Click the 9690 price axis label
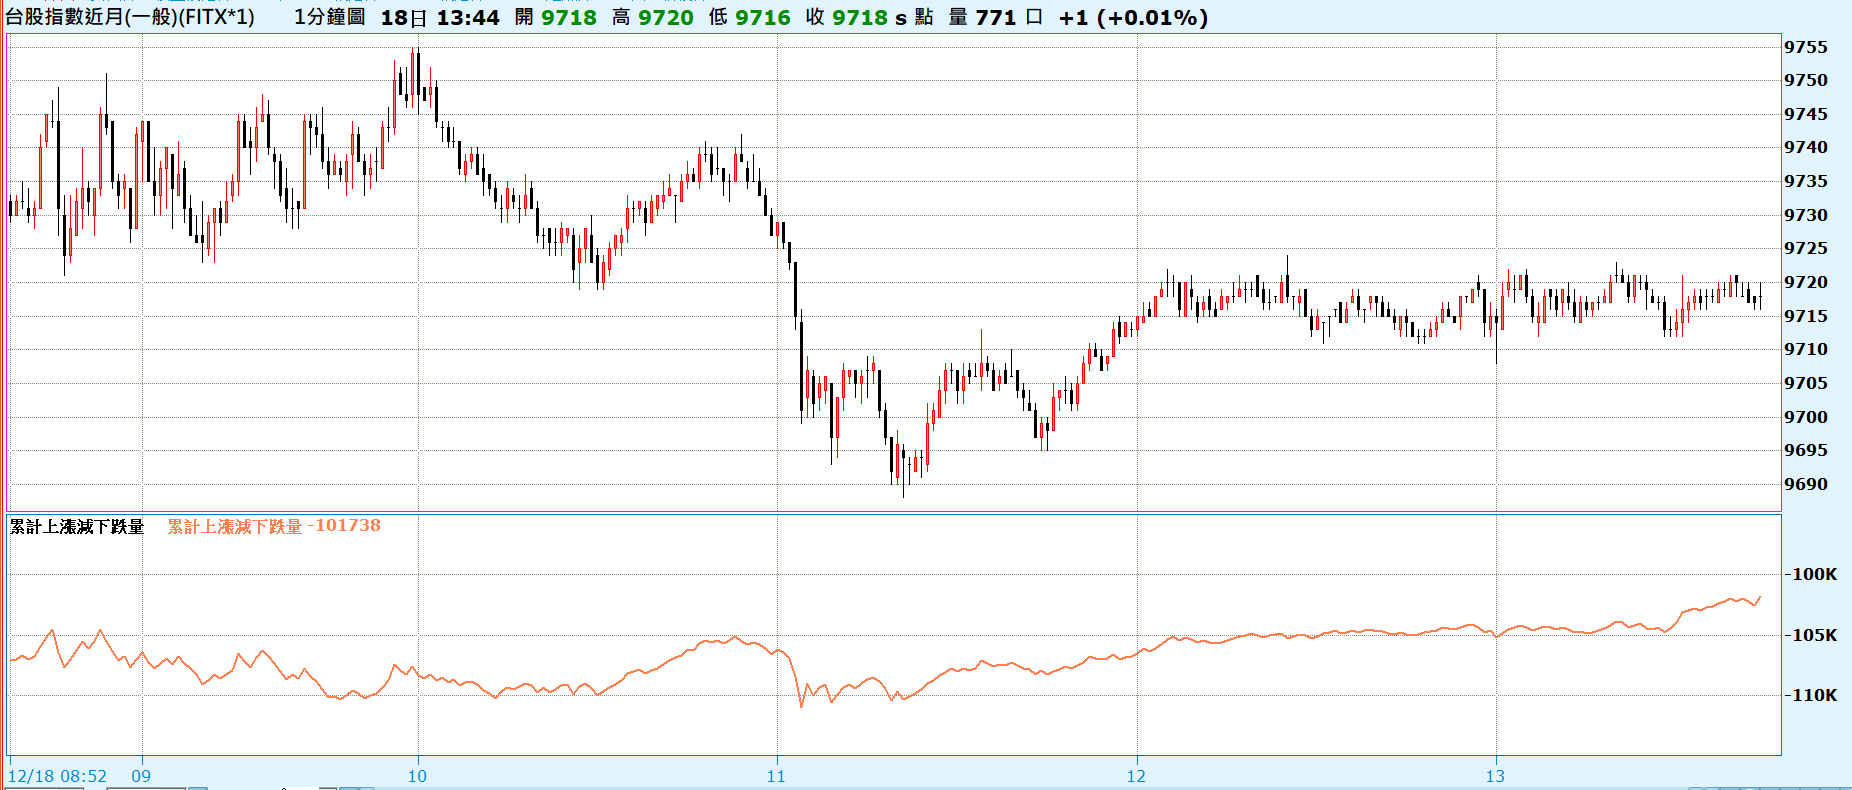This screenshot has width=1852, height=790. pos(1805,484)
